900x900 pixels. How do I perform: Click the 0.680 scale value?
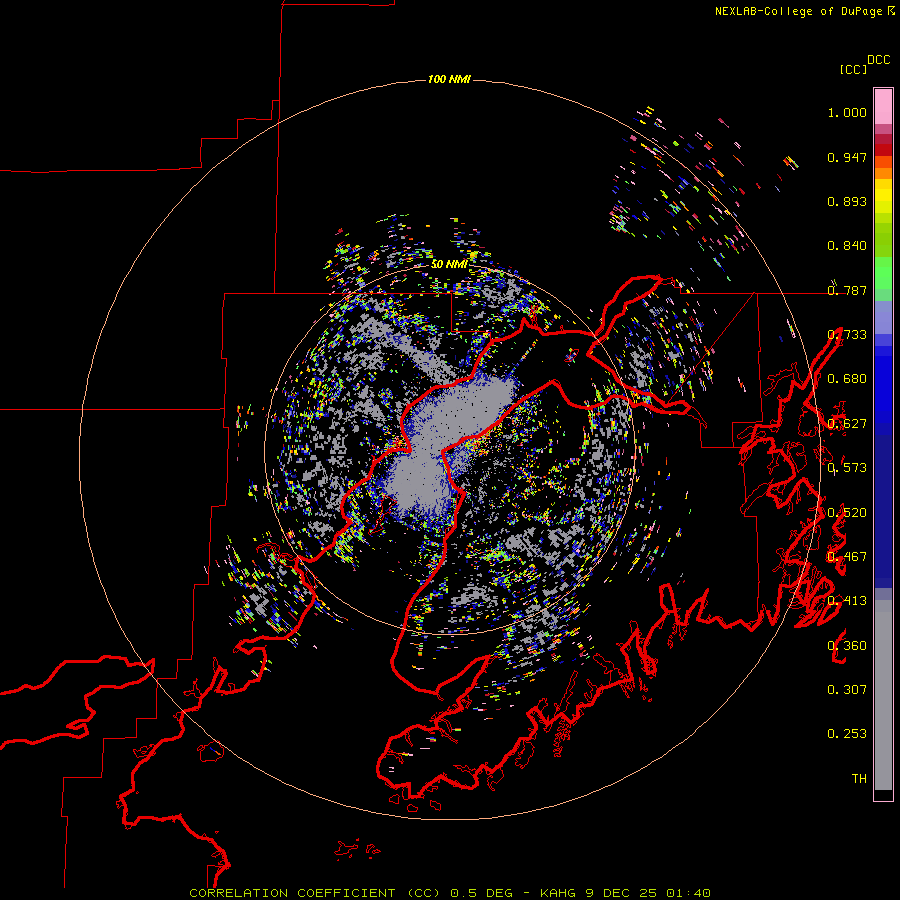click(x=847, y=379)
